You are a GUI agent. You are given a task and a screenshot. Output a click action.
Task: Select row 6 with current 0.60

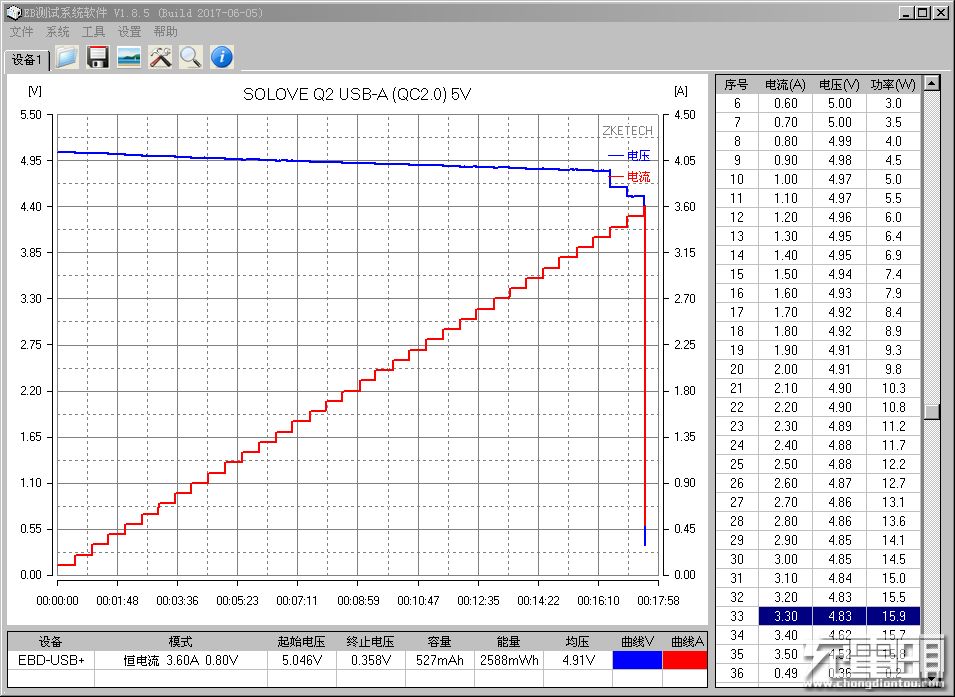click(x=819, y=103)
